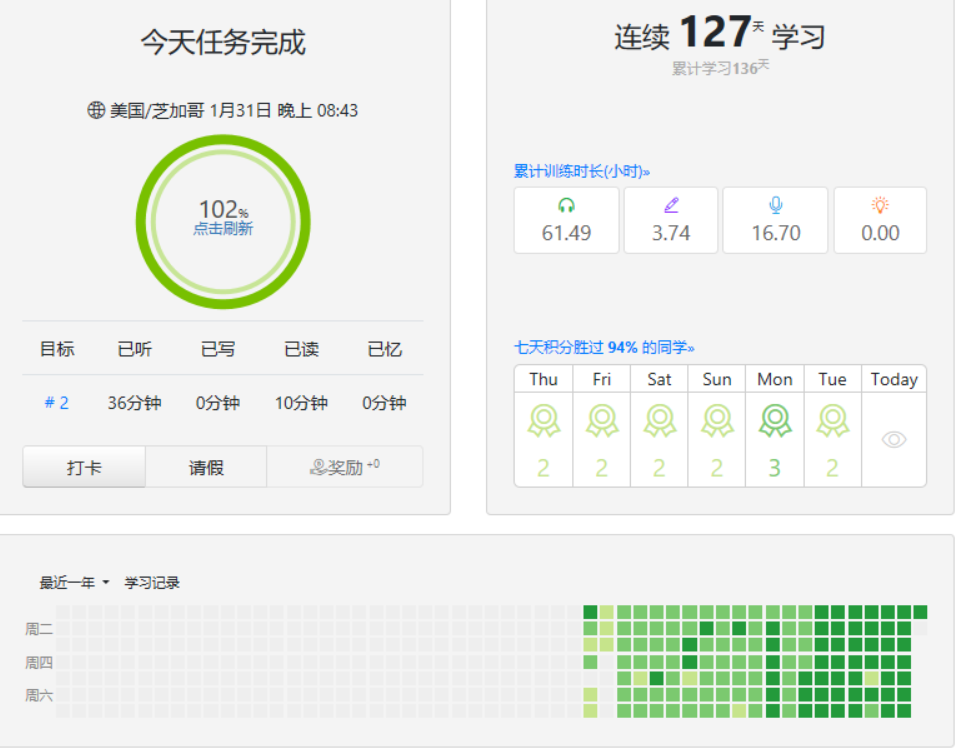Image resolution: width=955 pixels, height=750 pixels.
Task: Open the 最近一年 time range dropdown
Action: coord(74,583)
